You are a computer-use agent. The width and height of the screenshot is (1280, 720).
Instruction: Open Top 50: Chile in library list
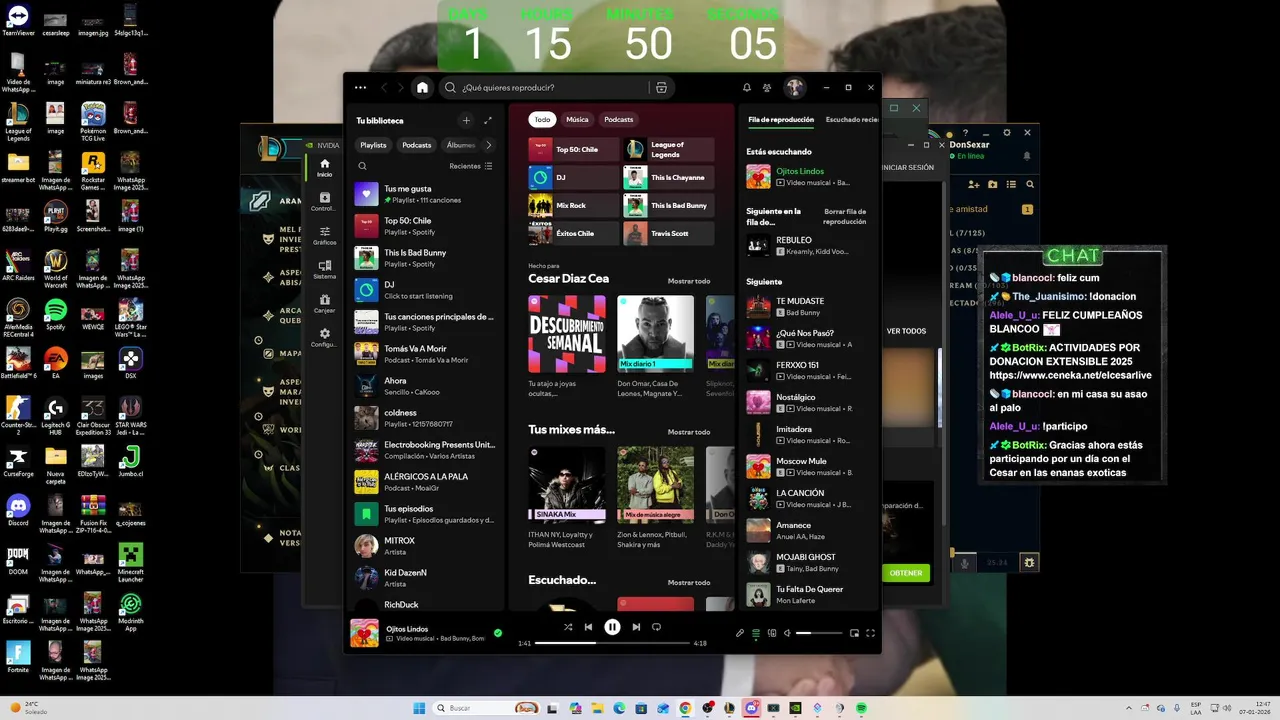[x=427, y=226]
